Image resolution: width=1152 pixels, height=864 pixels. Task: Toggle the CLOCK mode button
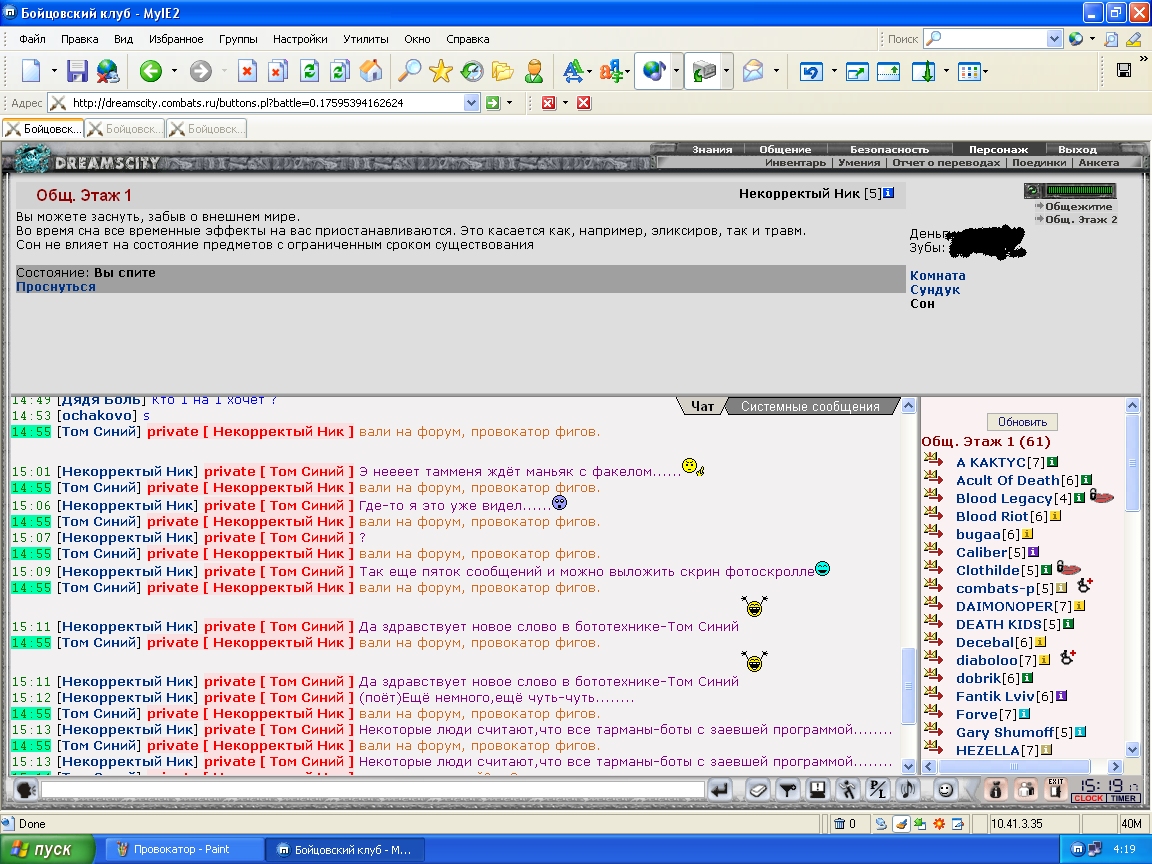click(1088, 798)
